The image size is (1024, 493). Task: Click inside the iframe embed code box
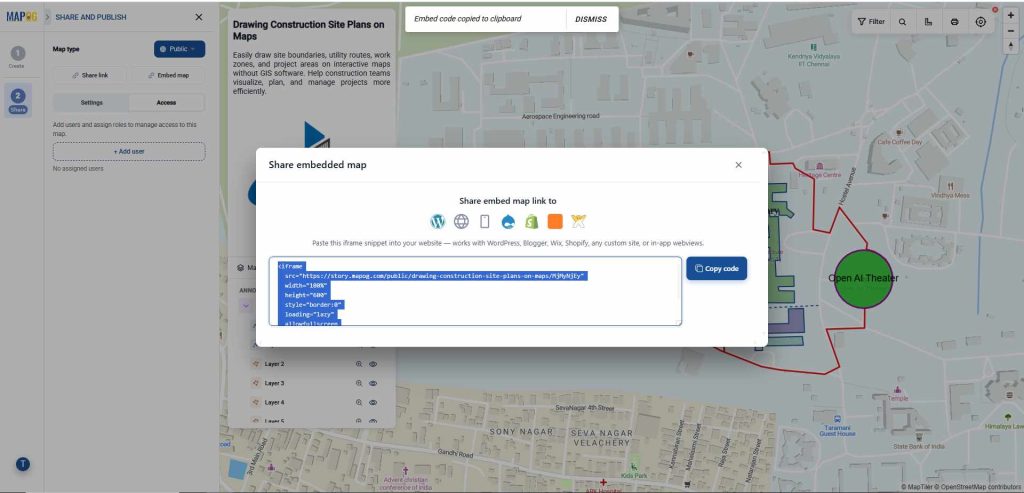[x=475, y=291]
